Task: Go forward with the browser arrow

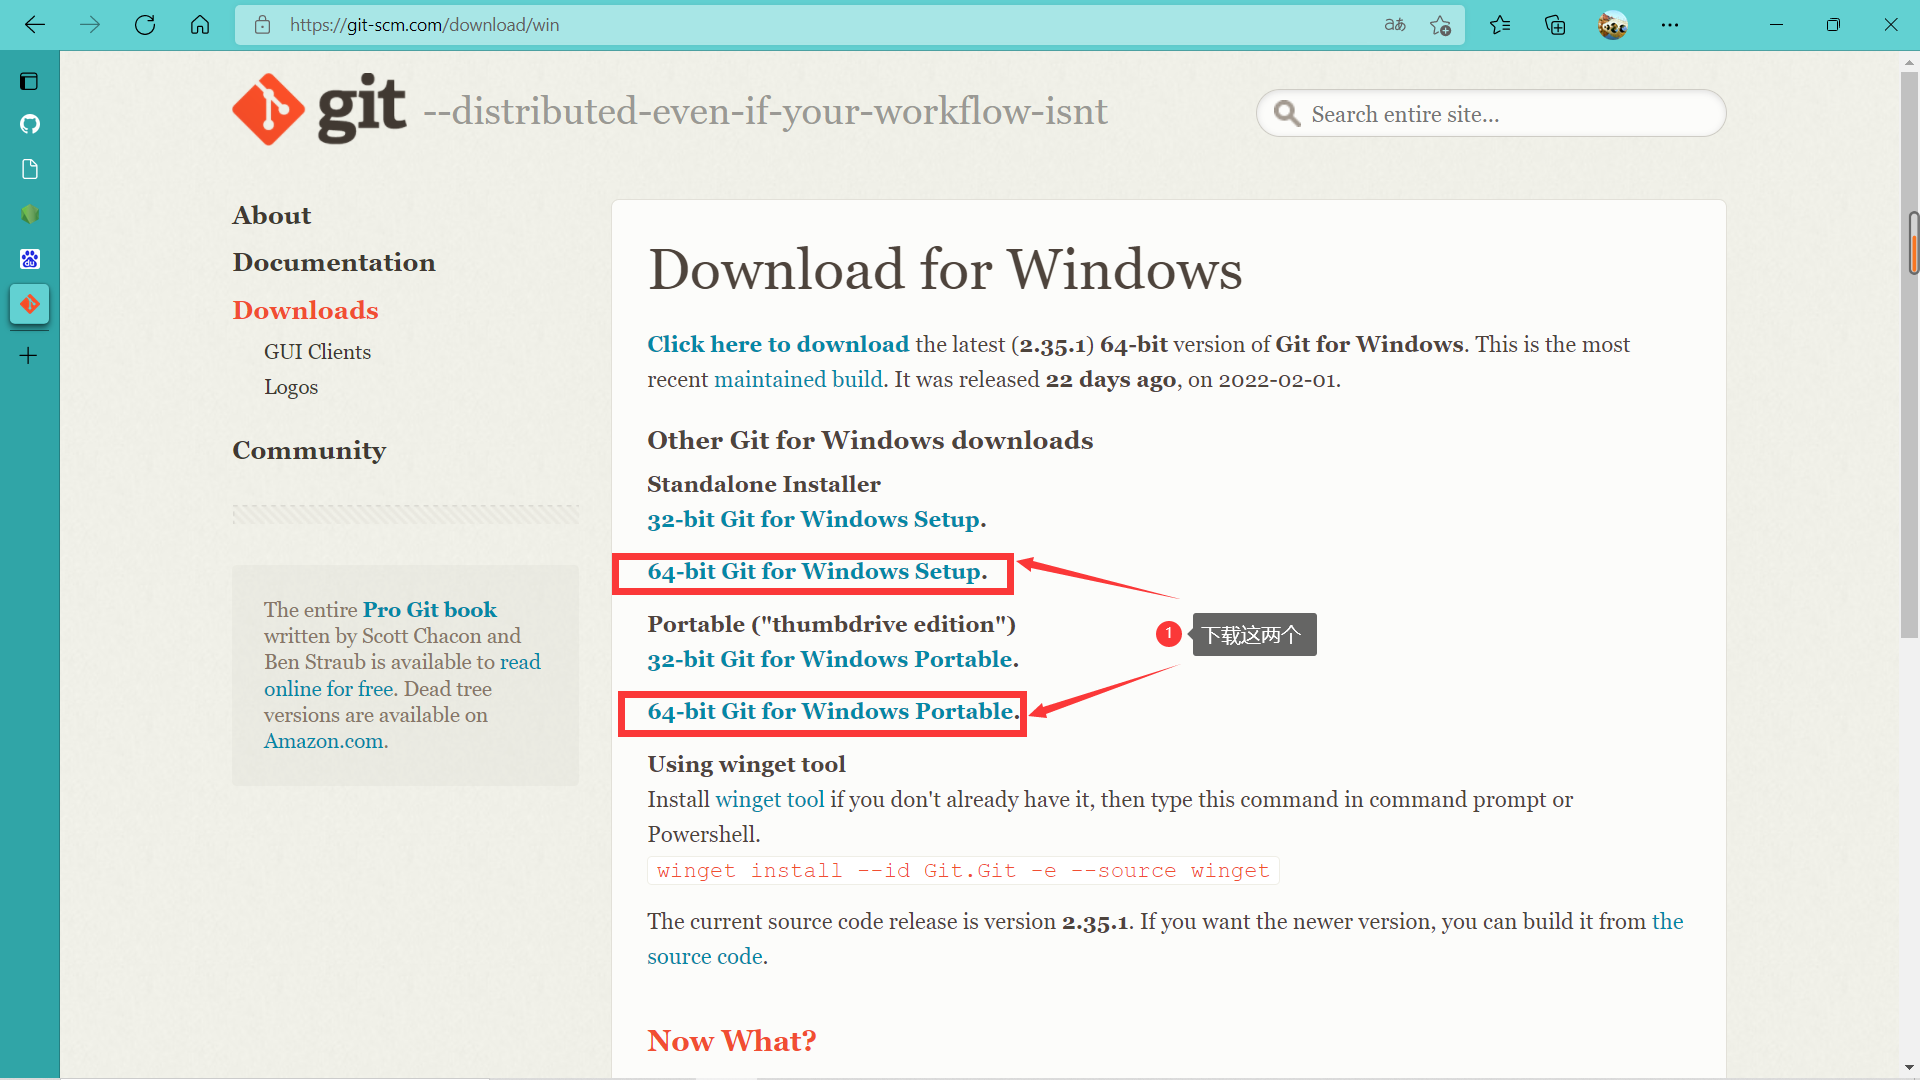Action: (x=90, y=25)
